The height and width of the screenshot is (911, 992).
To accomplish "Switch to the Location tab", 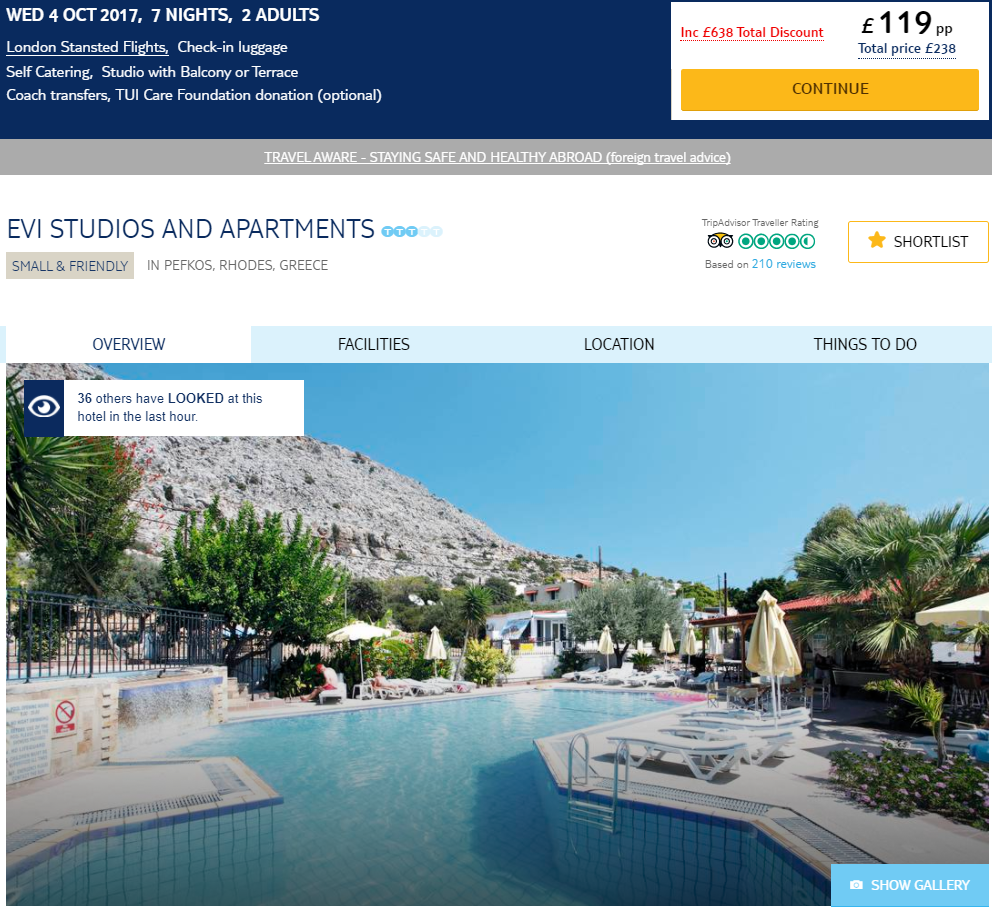I will click(x=619, y=344).
